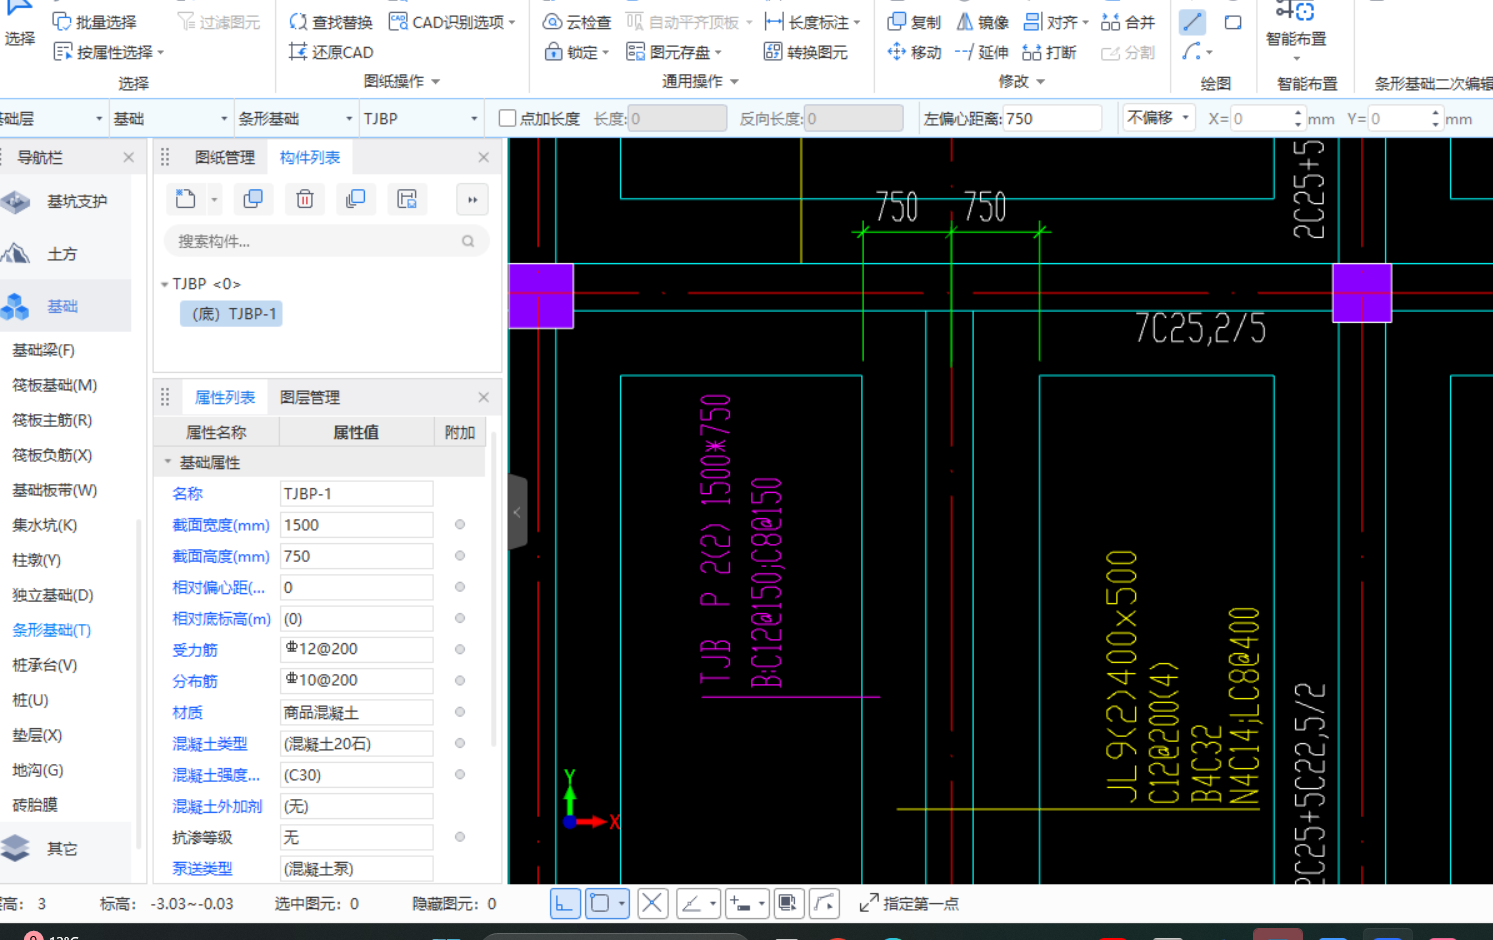
Task: Select 基础梁(F) in the navigation list
Action: point(43,350)
